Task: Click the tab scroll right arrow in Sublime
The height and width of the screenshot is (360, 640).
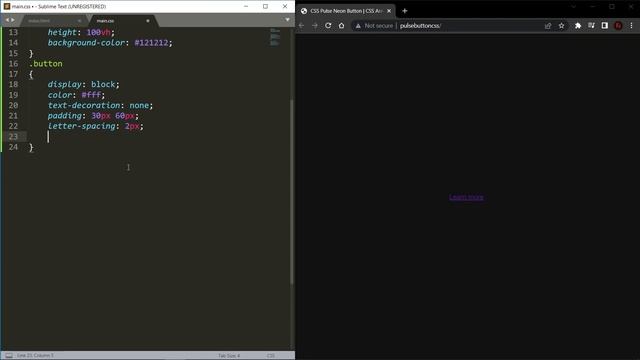Action: (x=13, y=20)
